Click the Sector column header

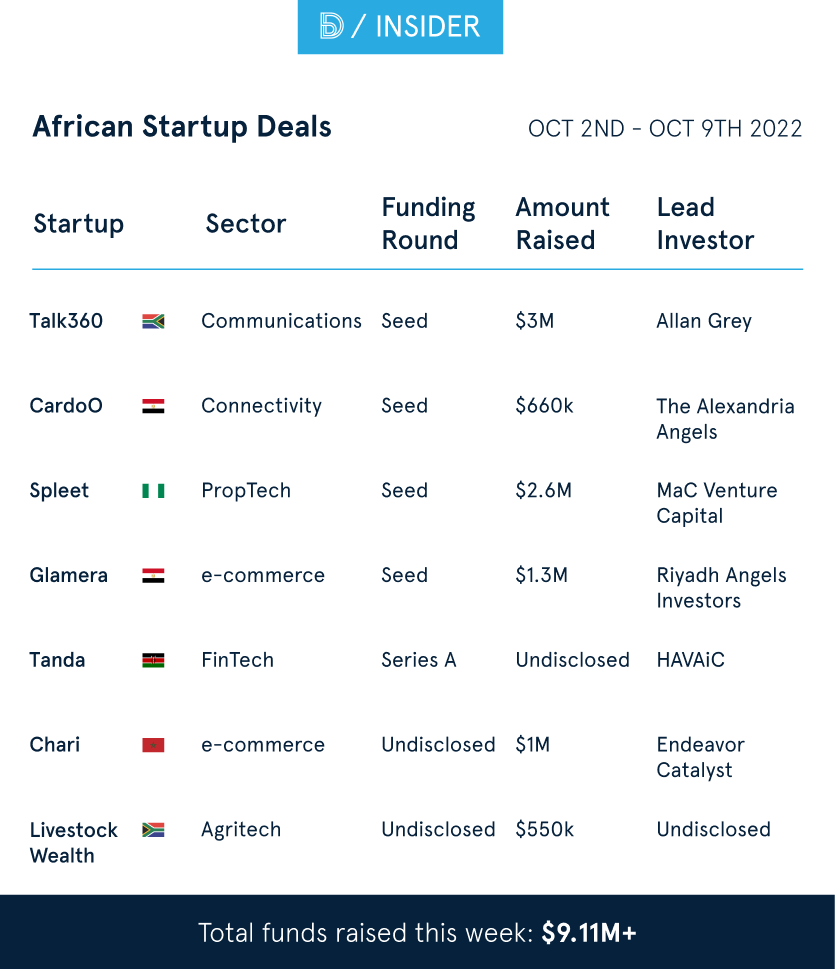coord(245,224)
